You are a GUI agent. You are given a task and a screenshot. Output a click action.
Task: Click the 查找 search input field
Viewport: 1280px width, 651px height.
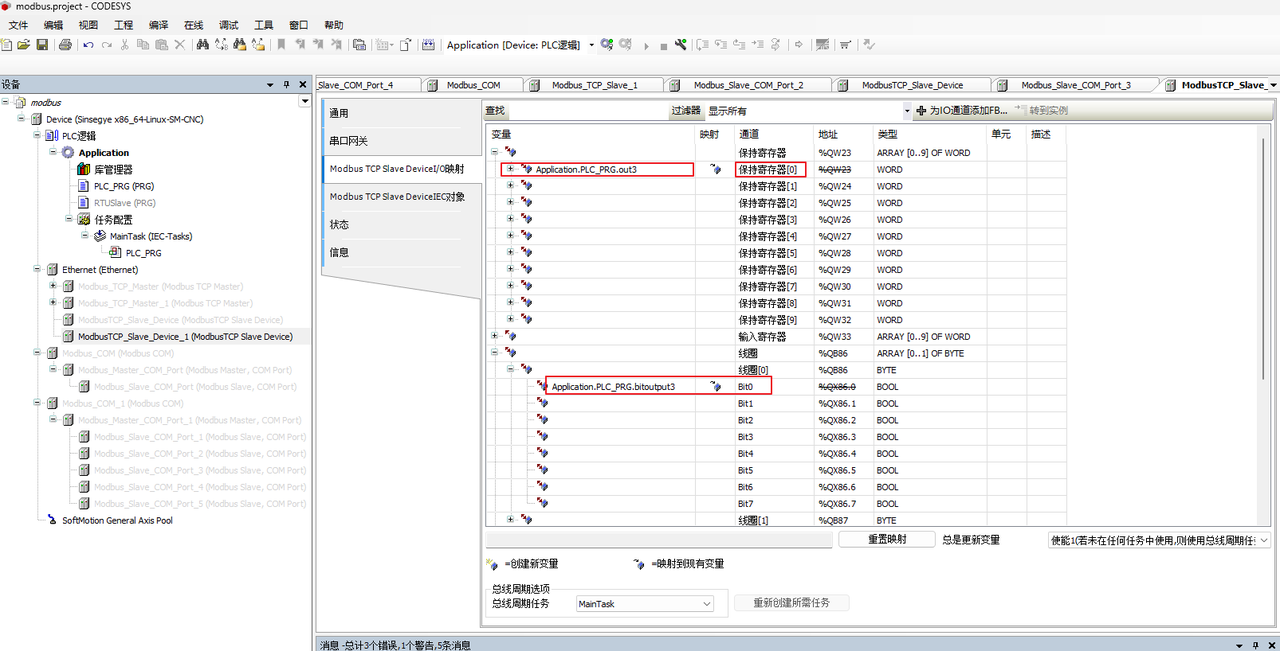point(588,111)
